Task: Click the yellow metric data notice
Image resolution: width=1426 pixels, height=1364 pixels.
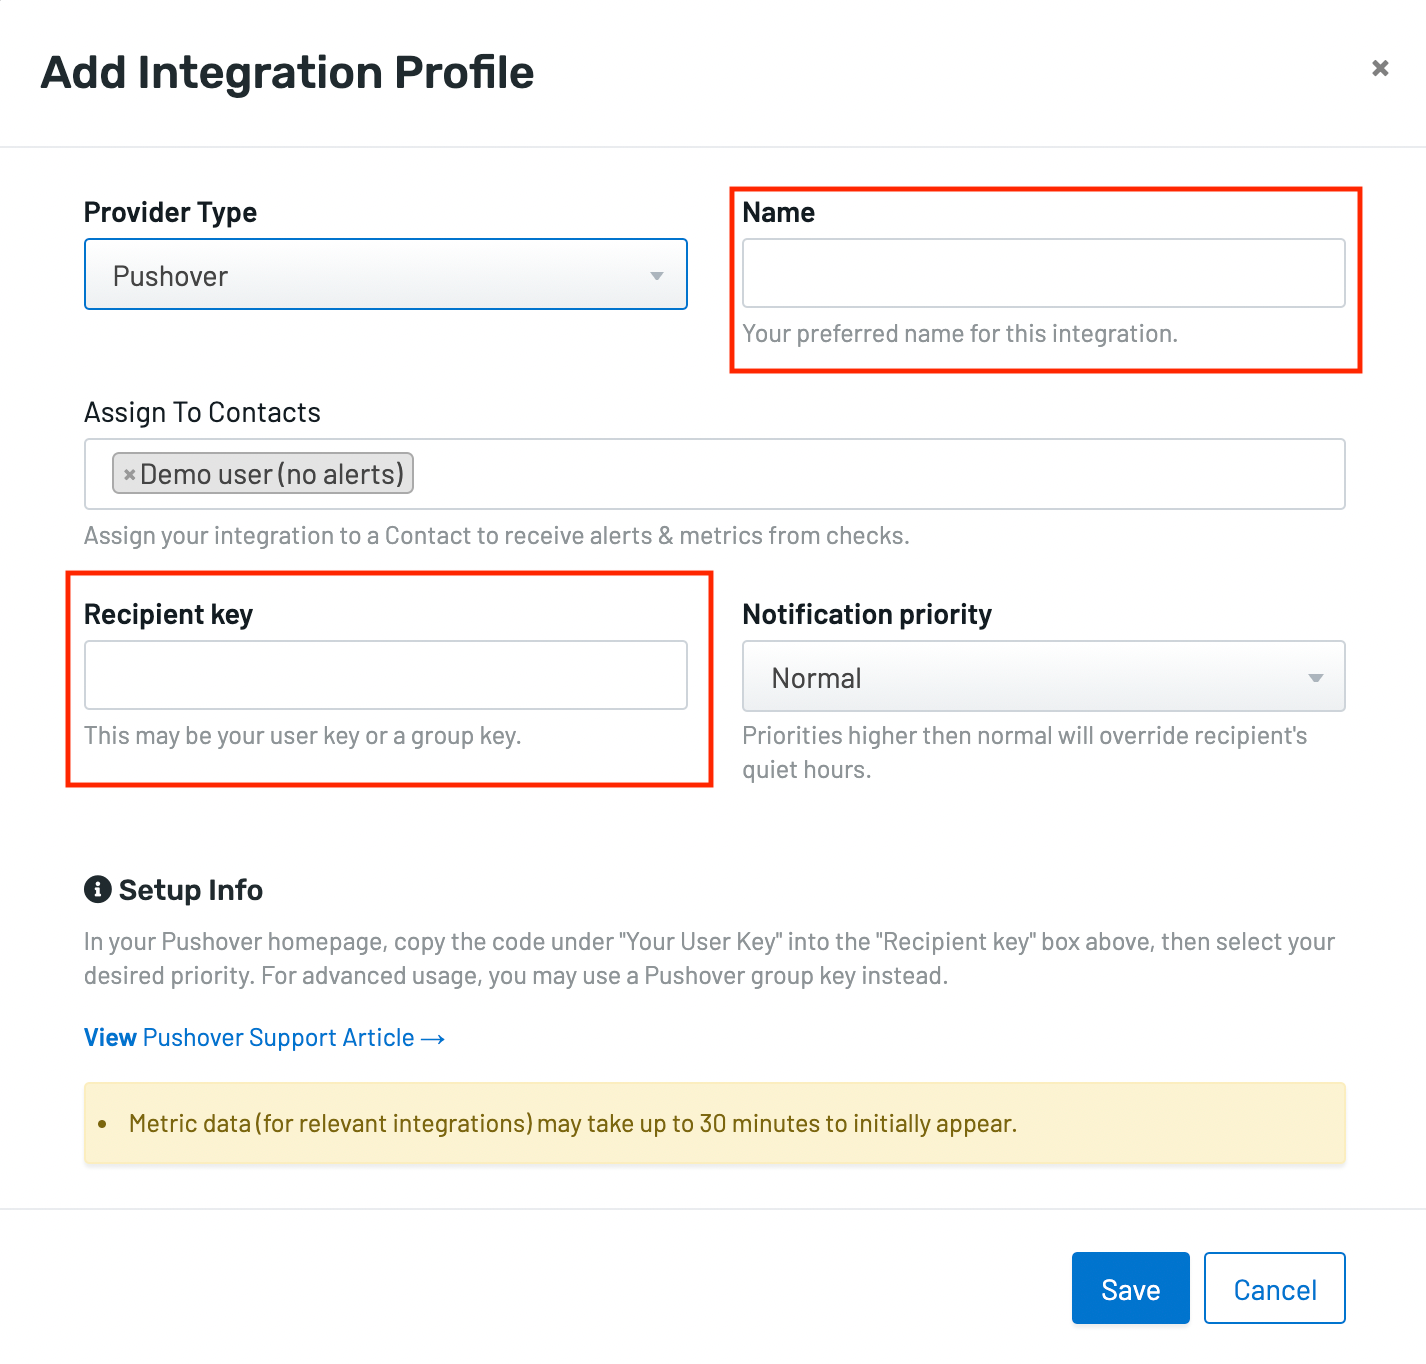Action: [715, 1124]
